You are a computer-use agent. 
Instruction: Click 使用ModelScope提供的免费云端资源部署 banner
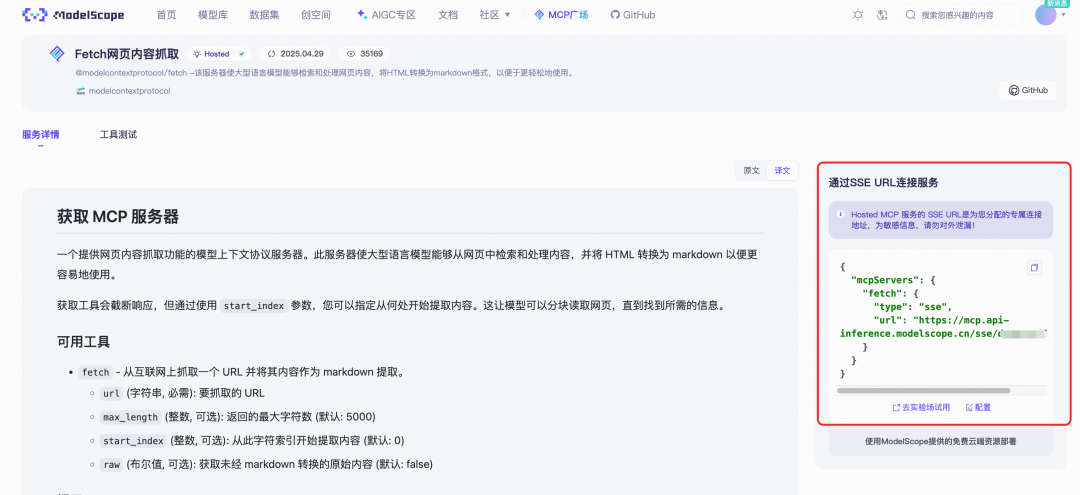coord(941,441)
